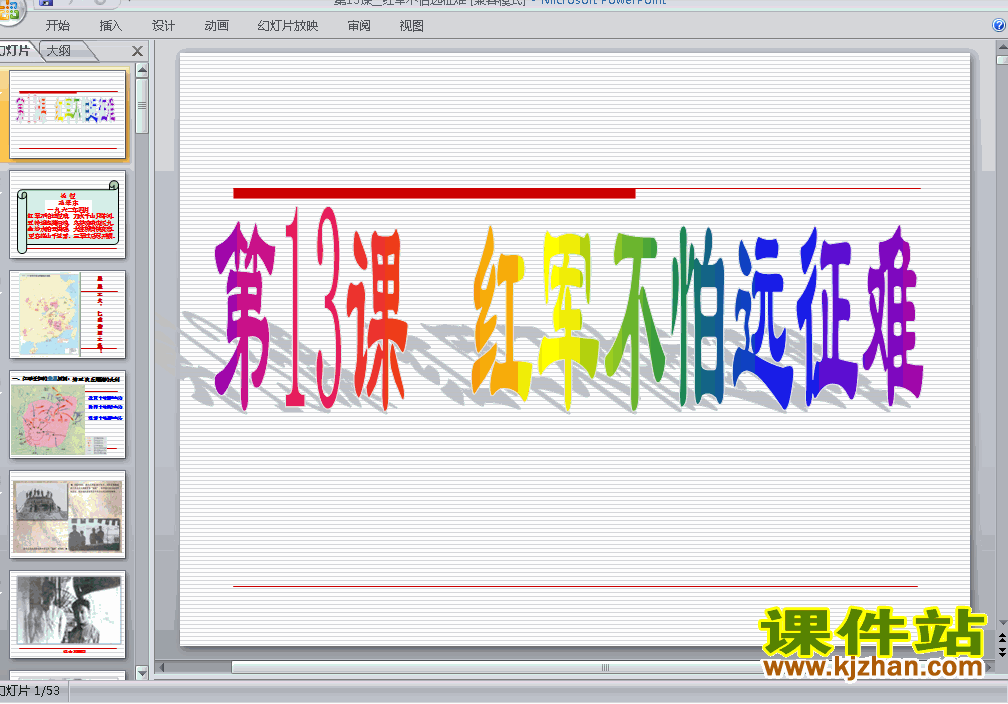Switch to the 插入 ribbon tab

coord(111,26)
